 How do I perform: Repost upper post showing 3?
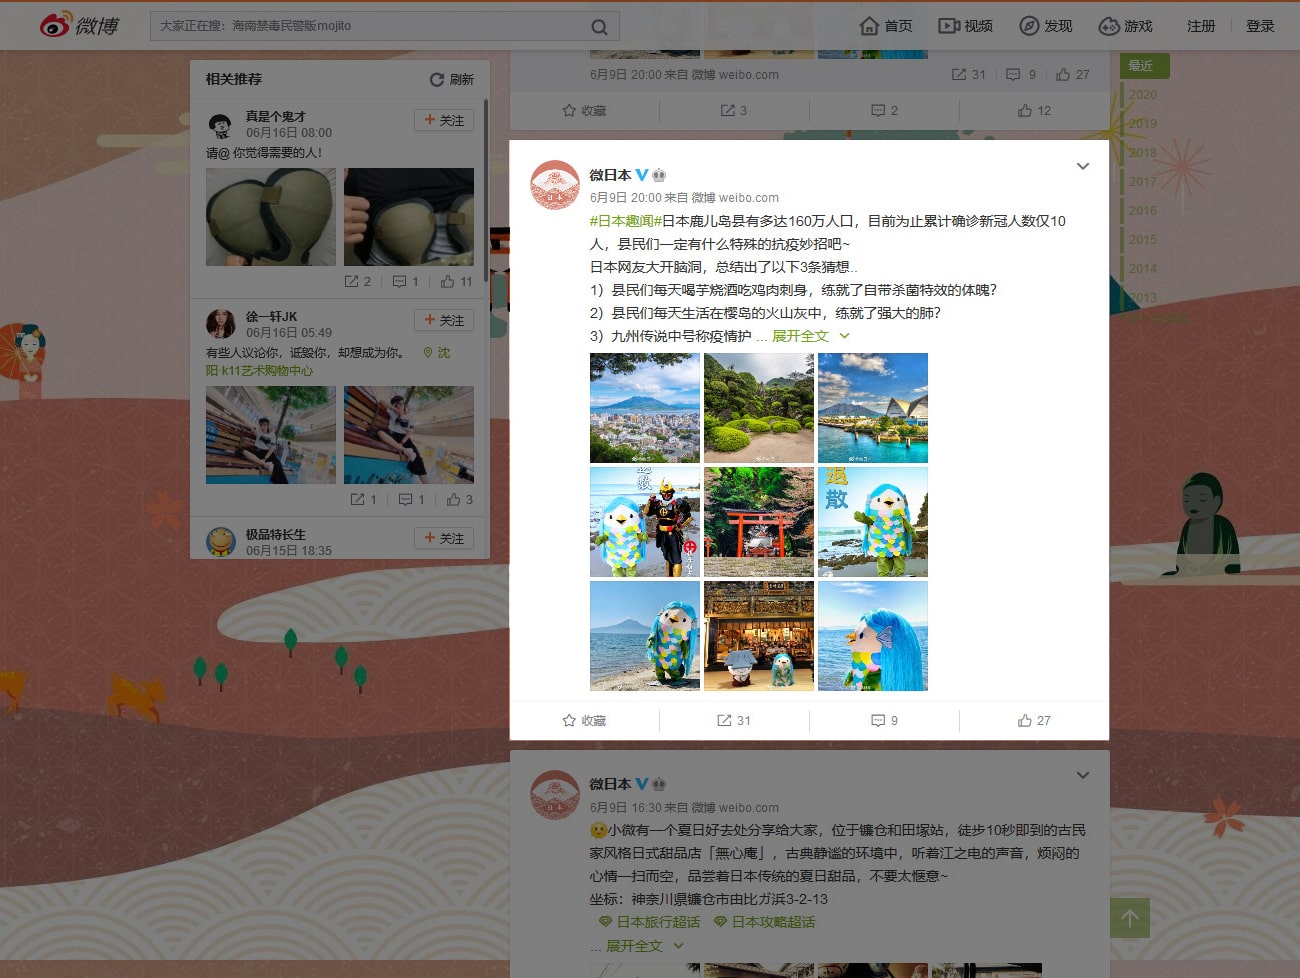click(734, 110)
